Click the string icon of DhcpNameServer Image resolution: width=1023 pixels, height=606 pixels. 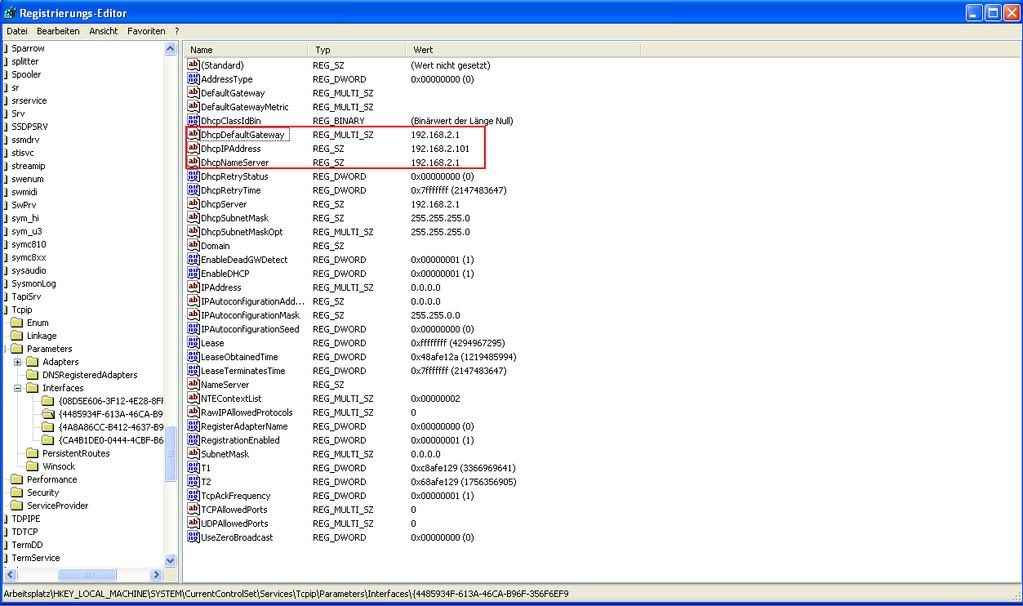pos(193,162)
